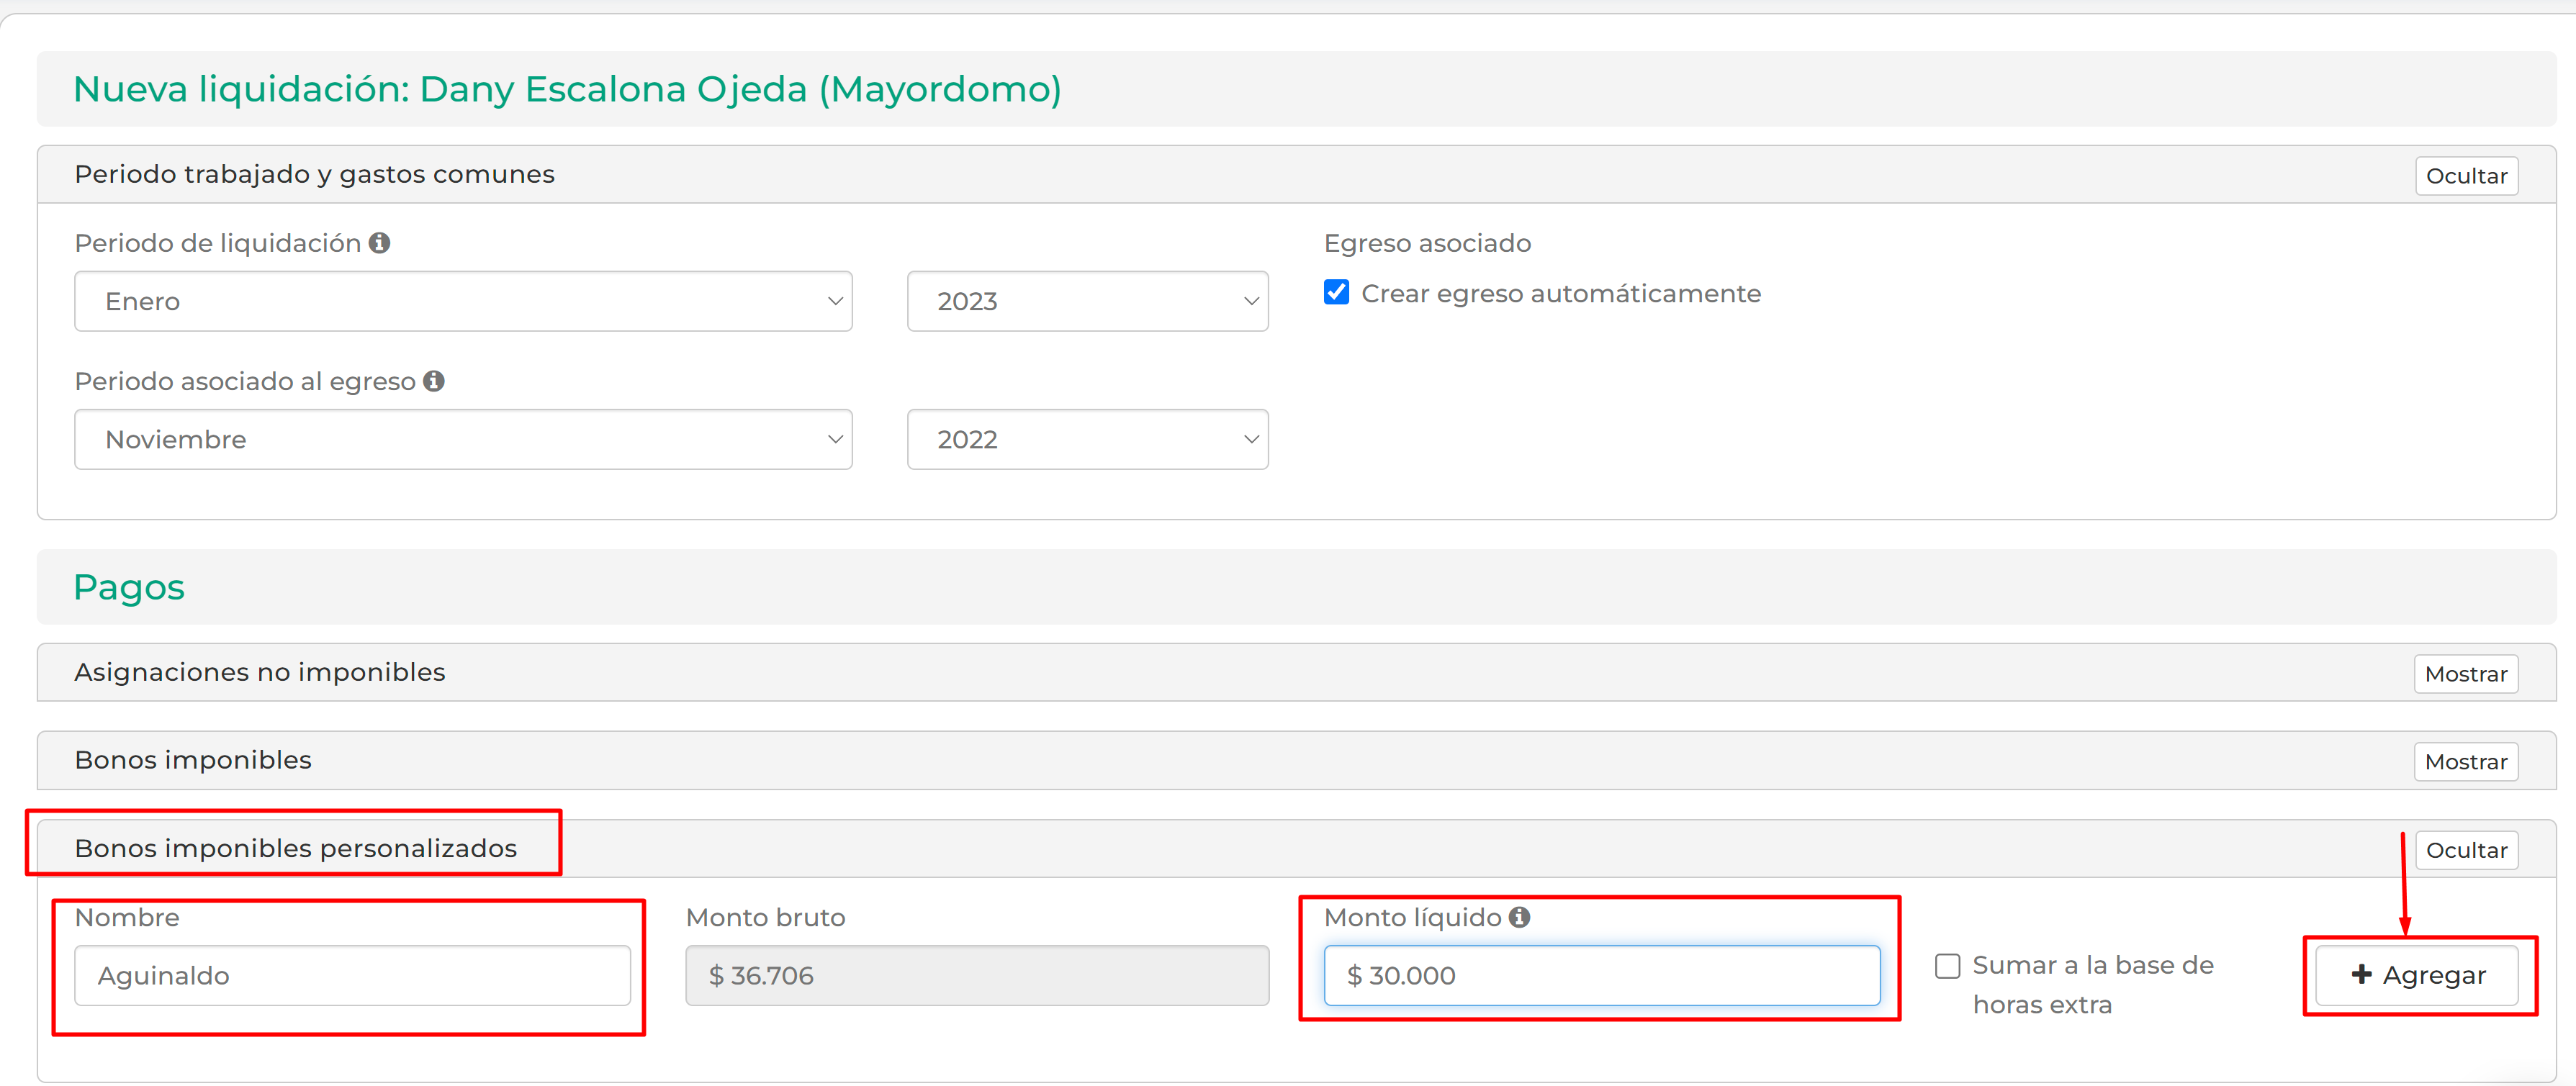
Task: Show Asignaciones no imponibles section
Action: 2466,674
